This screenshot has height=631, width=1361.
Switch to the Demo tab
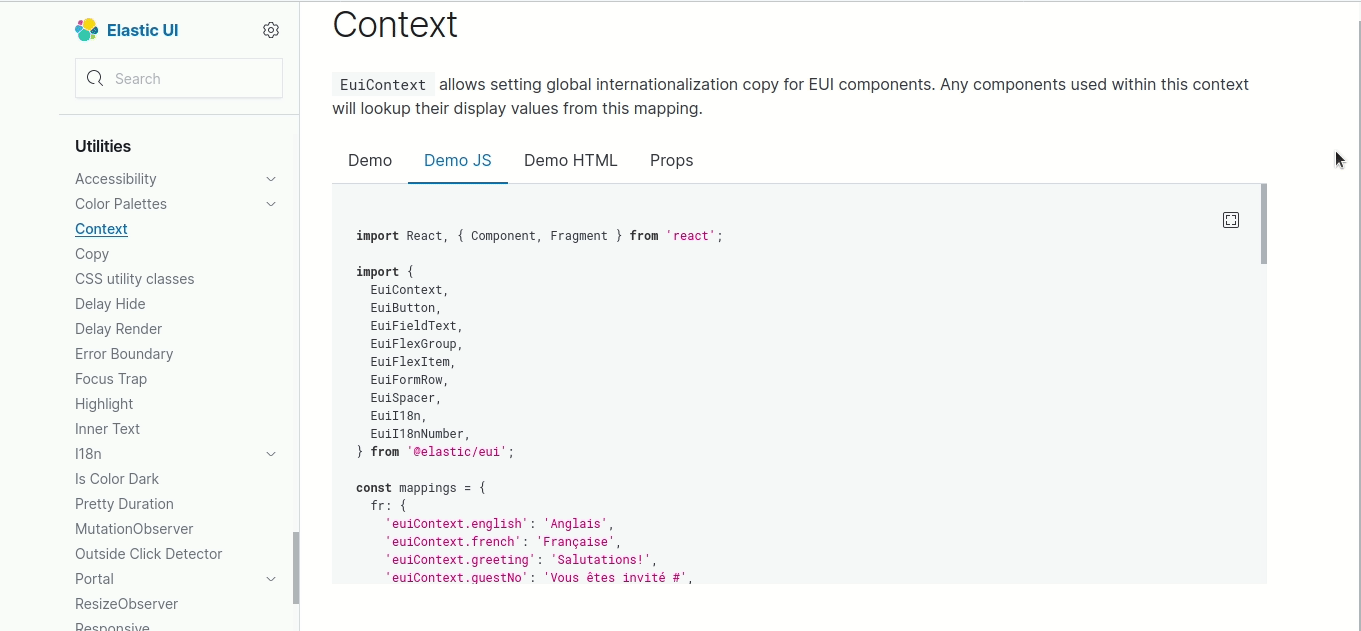pyautogui.click(x=370, y=160)
